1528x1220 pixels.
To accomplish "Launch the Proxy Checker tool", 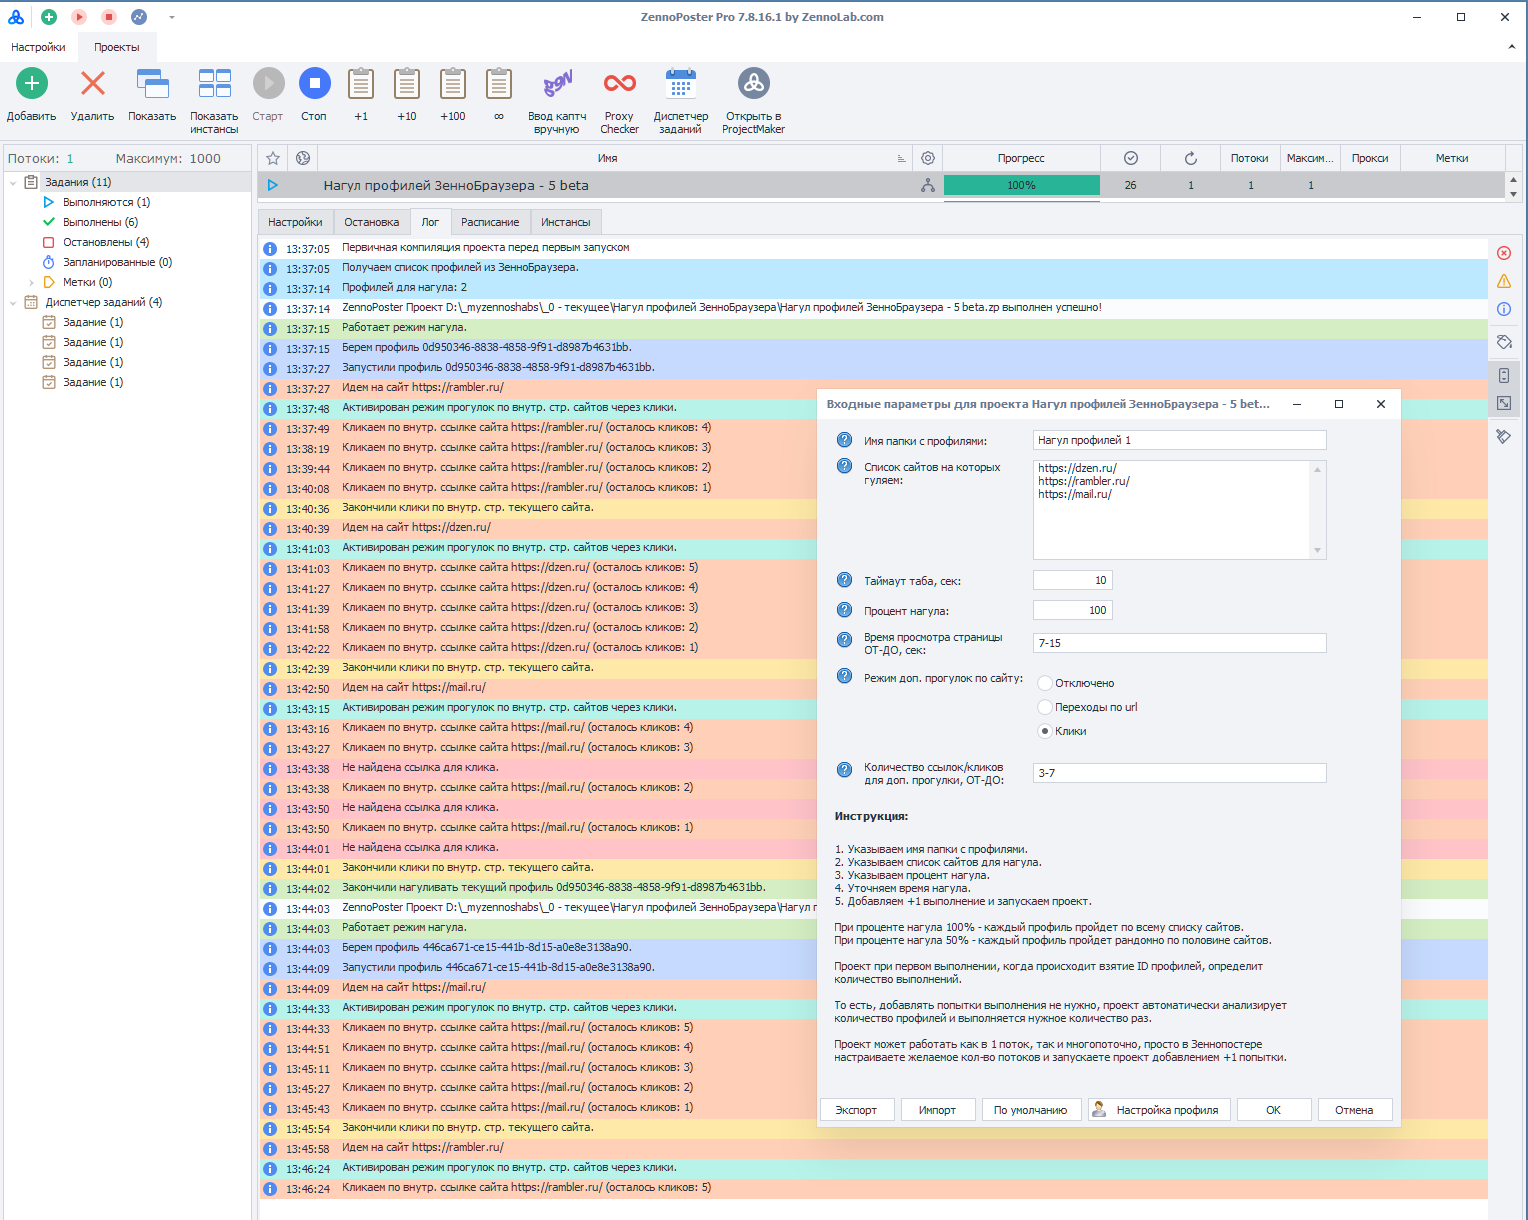I will coord(619,84).
